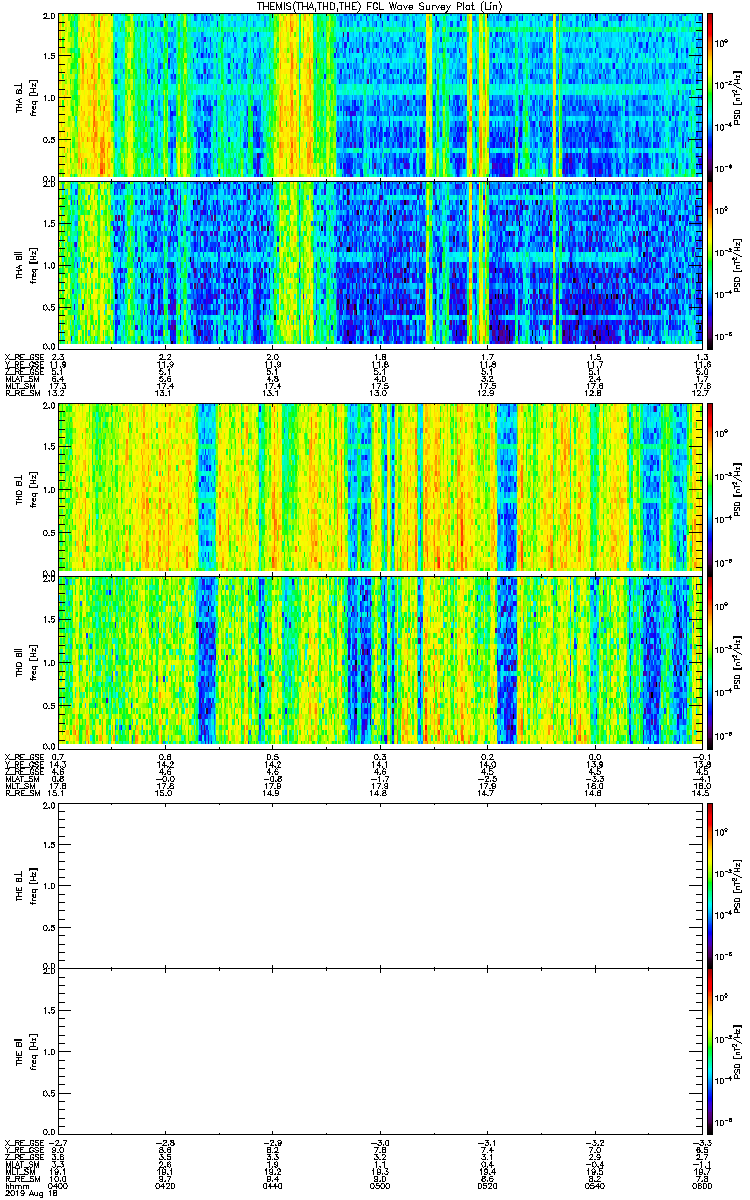Click R_RE_SM value 13.2 under THA panels
The width and height of the screenshot is (750, 1200).
[58, 393]
